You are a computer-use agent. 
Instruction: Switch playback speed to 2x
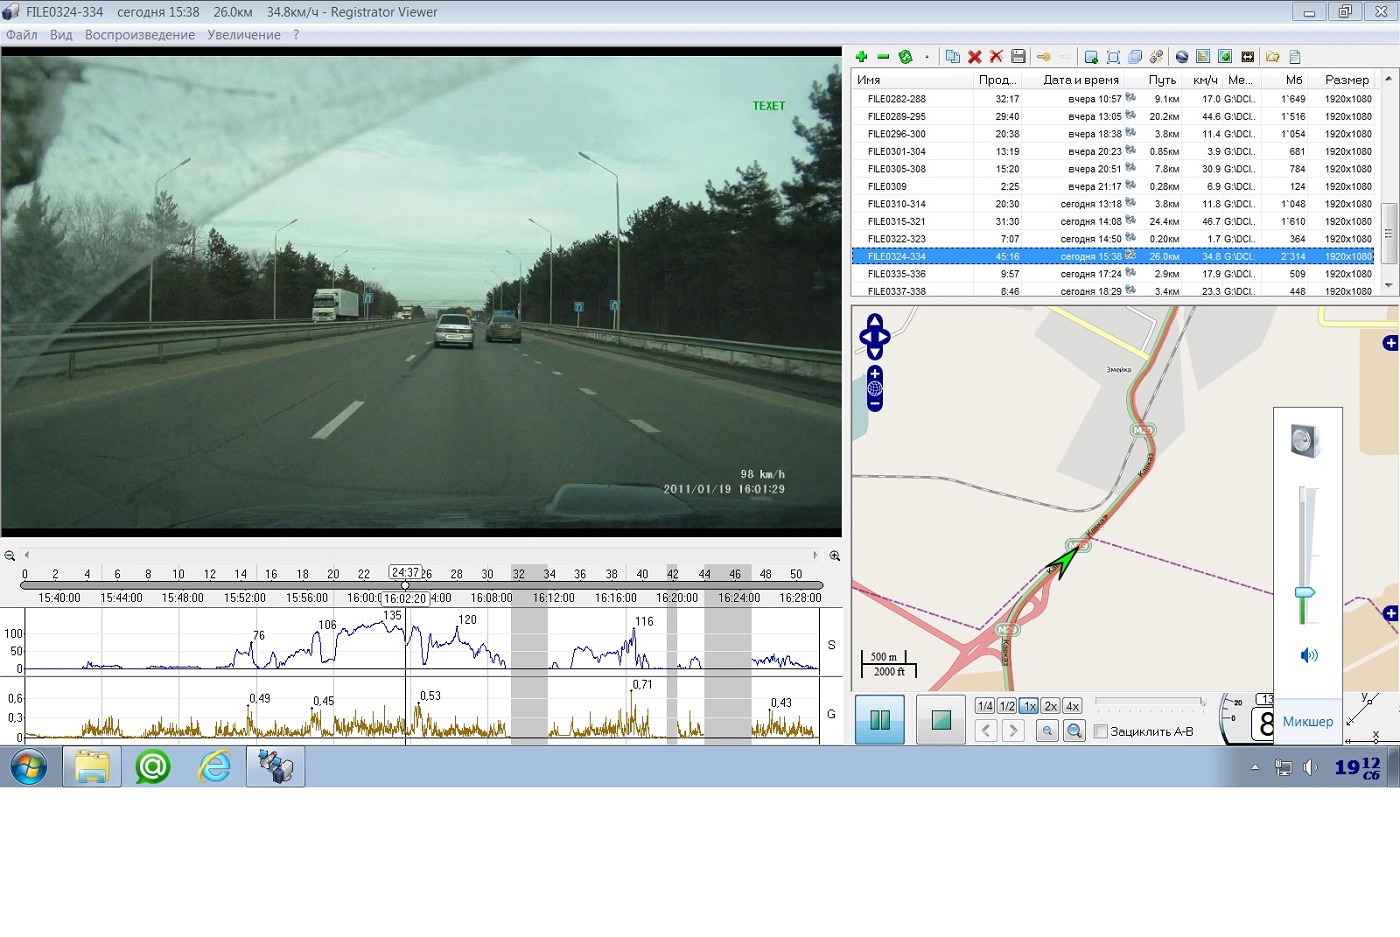tap(1050, 706)
